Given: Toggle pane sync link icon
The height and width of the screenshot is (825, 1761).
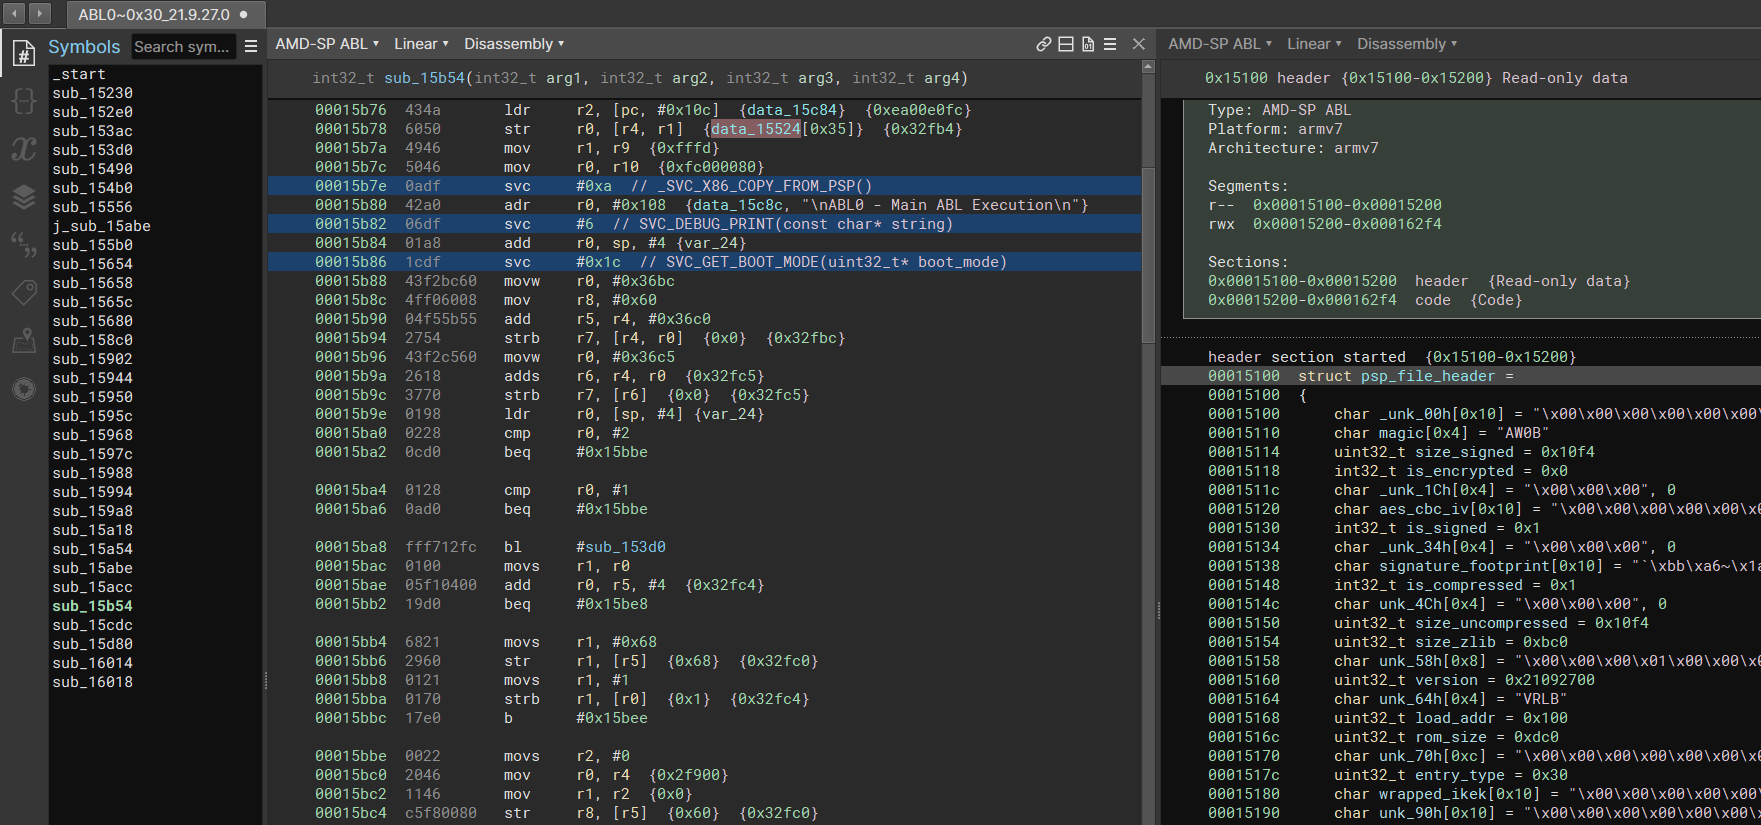Looking at the screenshot, I should [1043, 44].
